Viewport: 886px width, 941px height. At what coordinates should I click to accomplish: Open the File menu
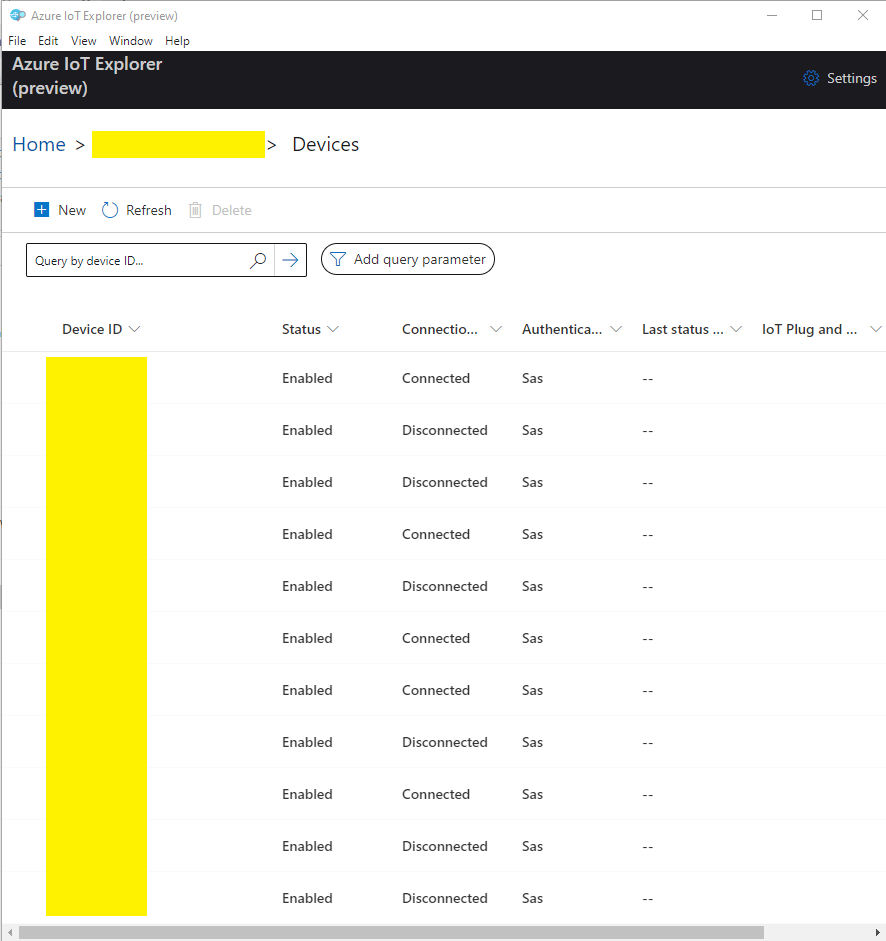17,41
